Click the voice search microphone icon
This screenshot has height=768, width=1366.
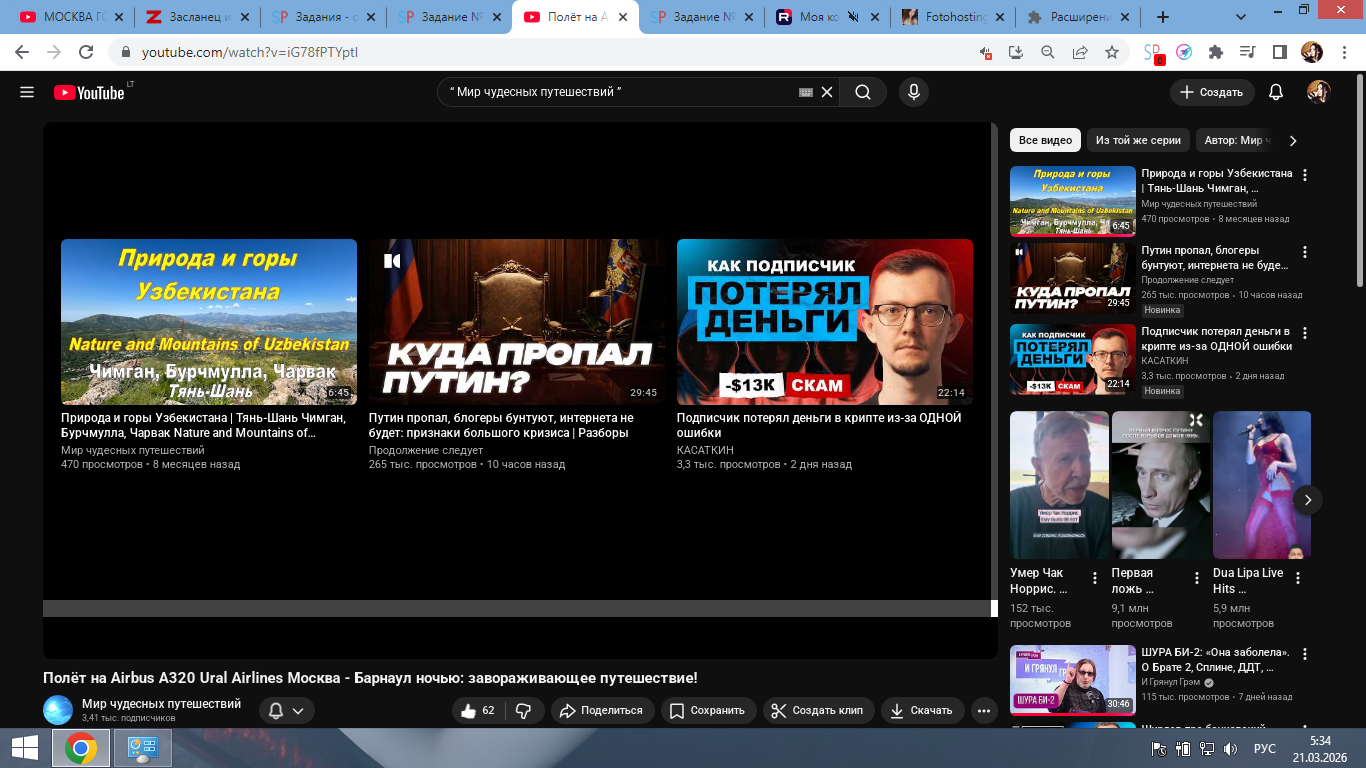[912, 92]
